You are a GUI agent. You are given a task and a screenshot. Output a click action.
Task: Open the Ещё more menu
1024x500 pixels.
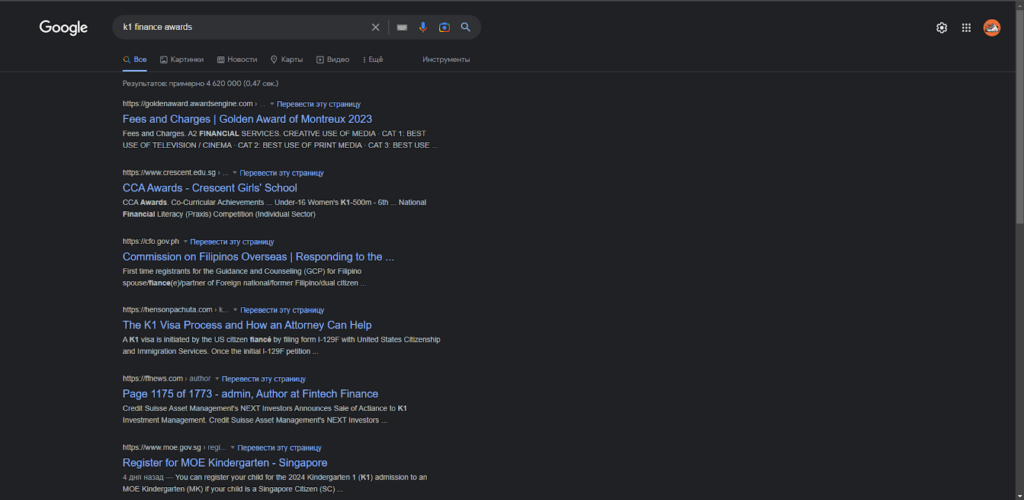pyautogui.click(x=373, y=59)
